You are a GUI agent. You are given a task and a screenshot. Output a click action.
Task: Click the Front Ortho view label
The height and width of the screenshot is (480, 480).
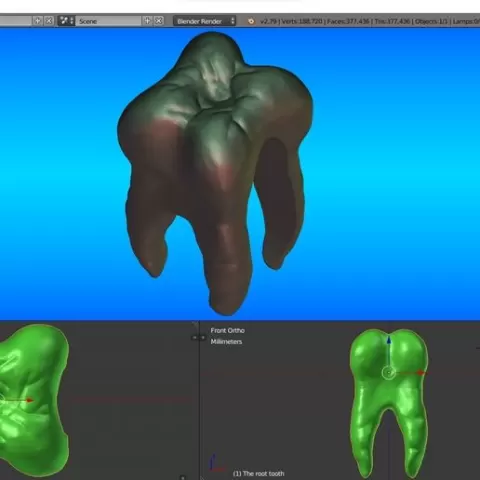pos(228,330)
